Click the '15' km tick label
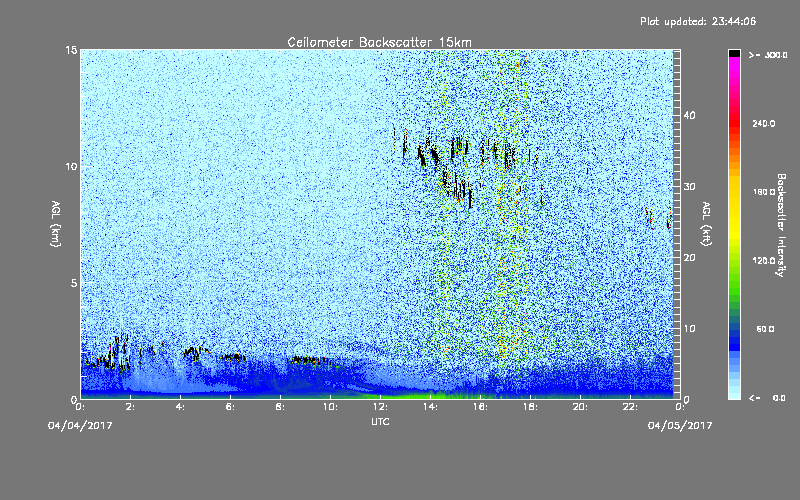 71,50
